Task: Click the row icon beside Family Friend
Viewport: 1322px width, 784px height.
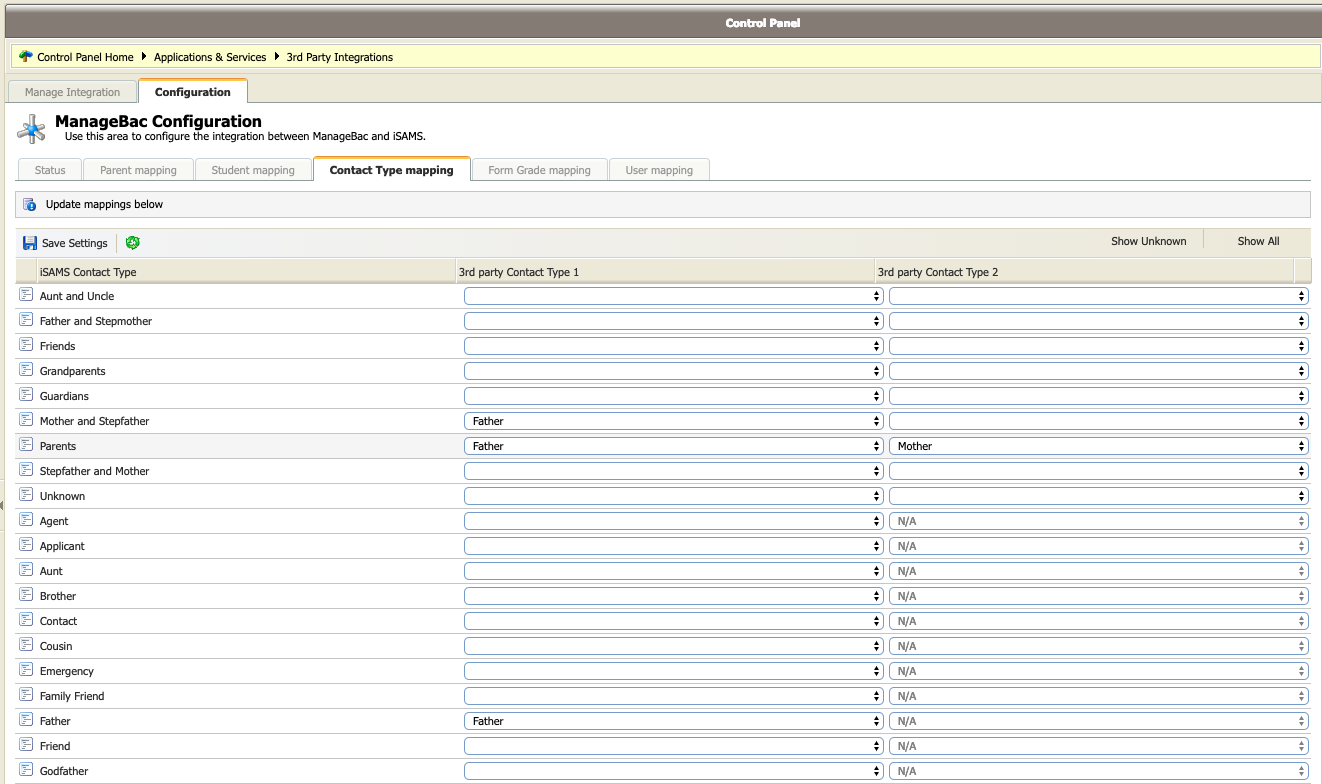Action: pyautogui.click(x=26, y=696)
